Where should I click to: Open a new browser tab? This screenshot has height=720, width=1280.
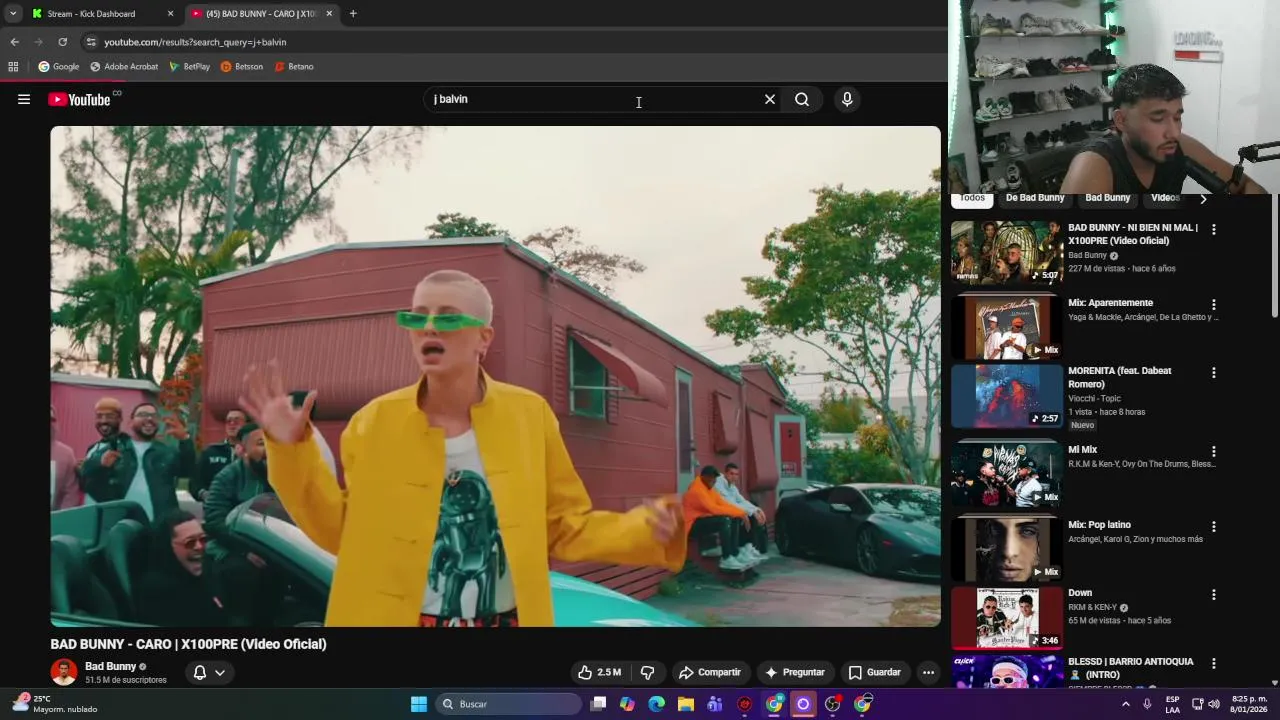(x=353, y=14)
